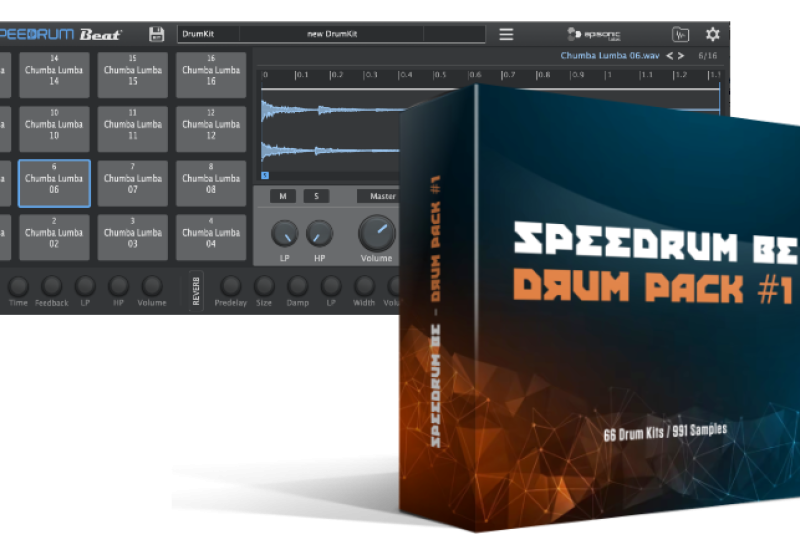
Task: Click the reverb Predelay knob
Action: pos(231,286)
